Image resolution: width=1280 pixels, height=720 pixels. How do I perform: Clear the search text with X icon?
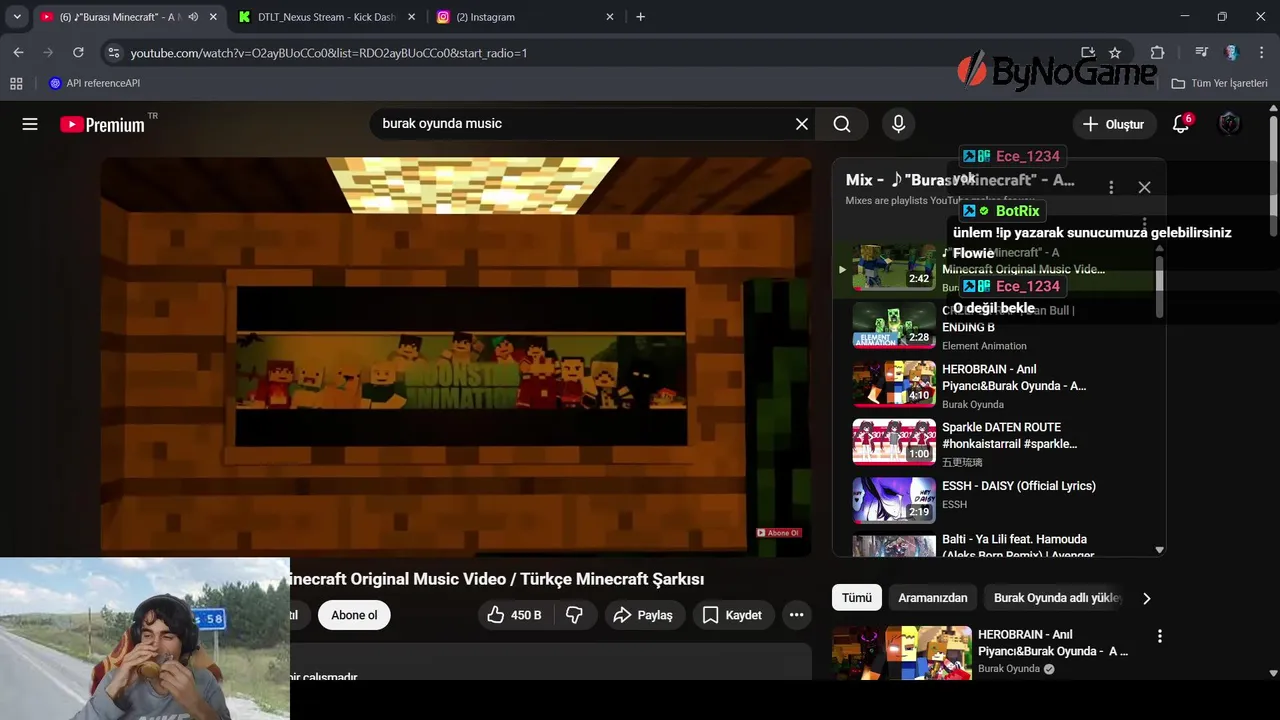(802, 124)
